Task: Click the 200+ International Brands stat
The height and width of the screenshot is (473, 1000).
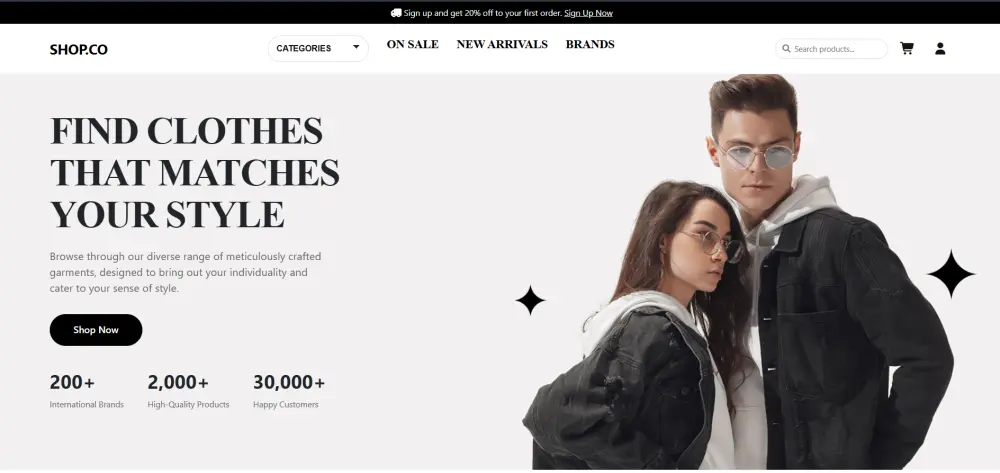Action: point(87,391)
